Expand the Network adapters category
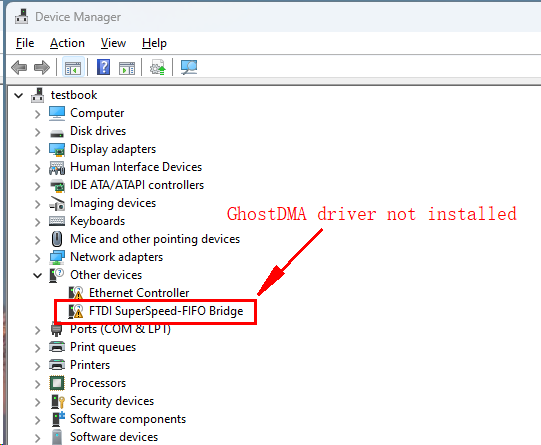The width and height of the screenshot is (541, 445). (x=37, y=258)
